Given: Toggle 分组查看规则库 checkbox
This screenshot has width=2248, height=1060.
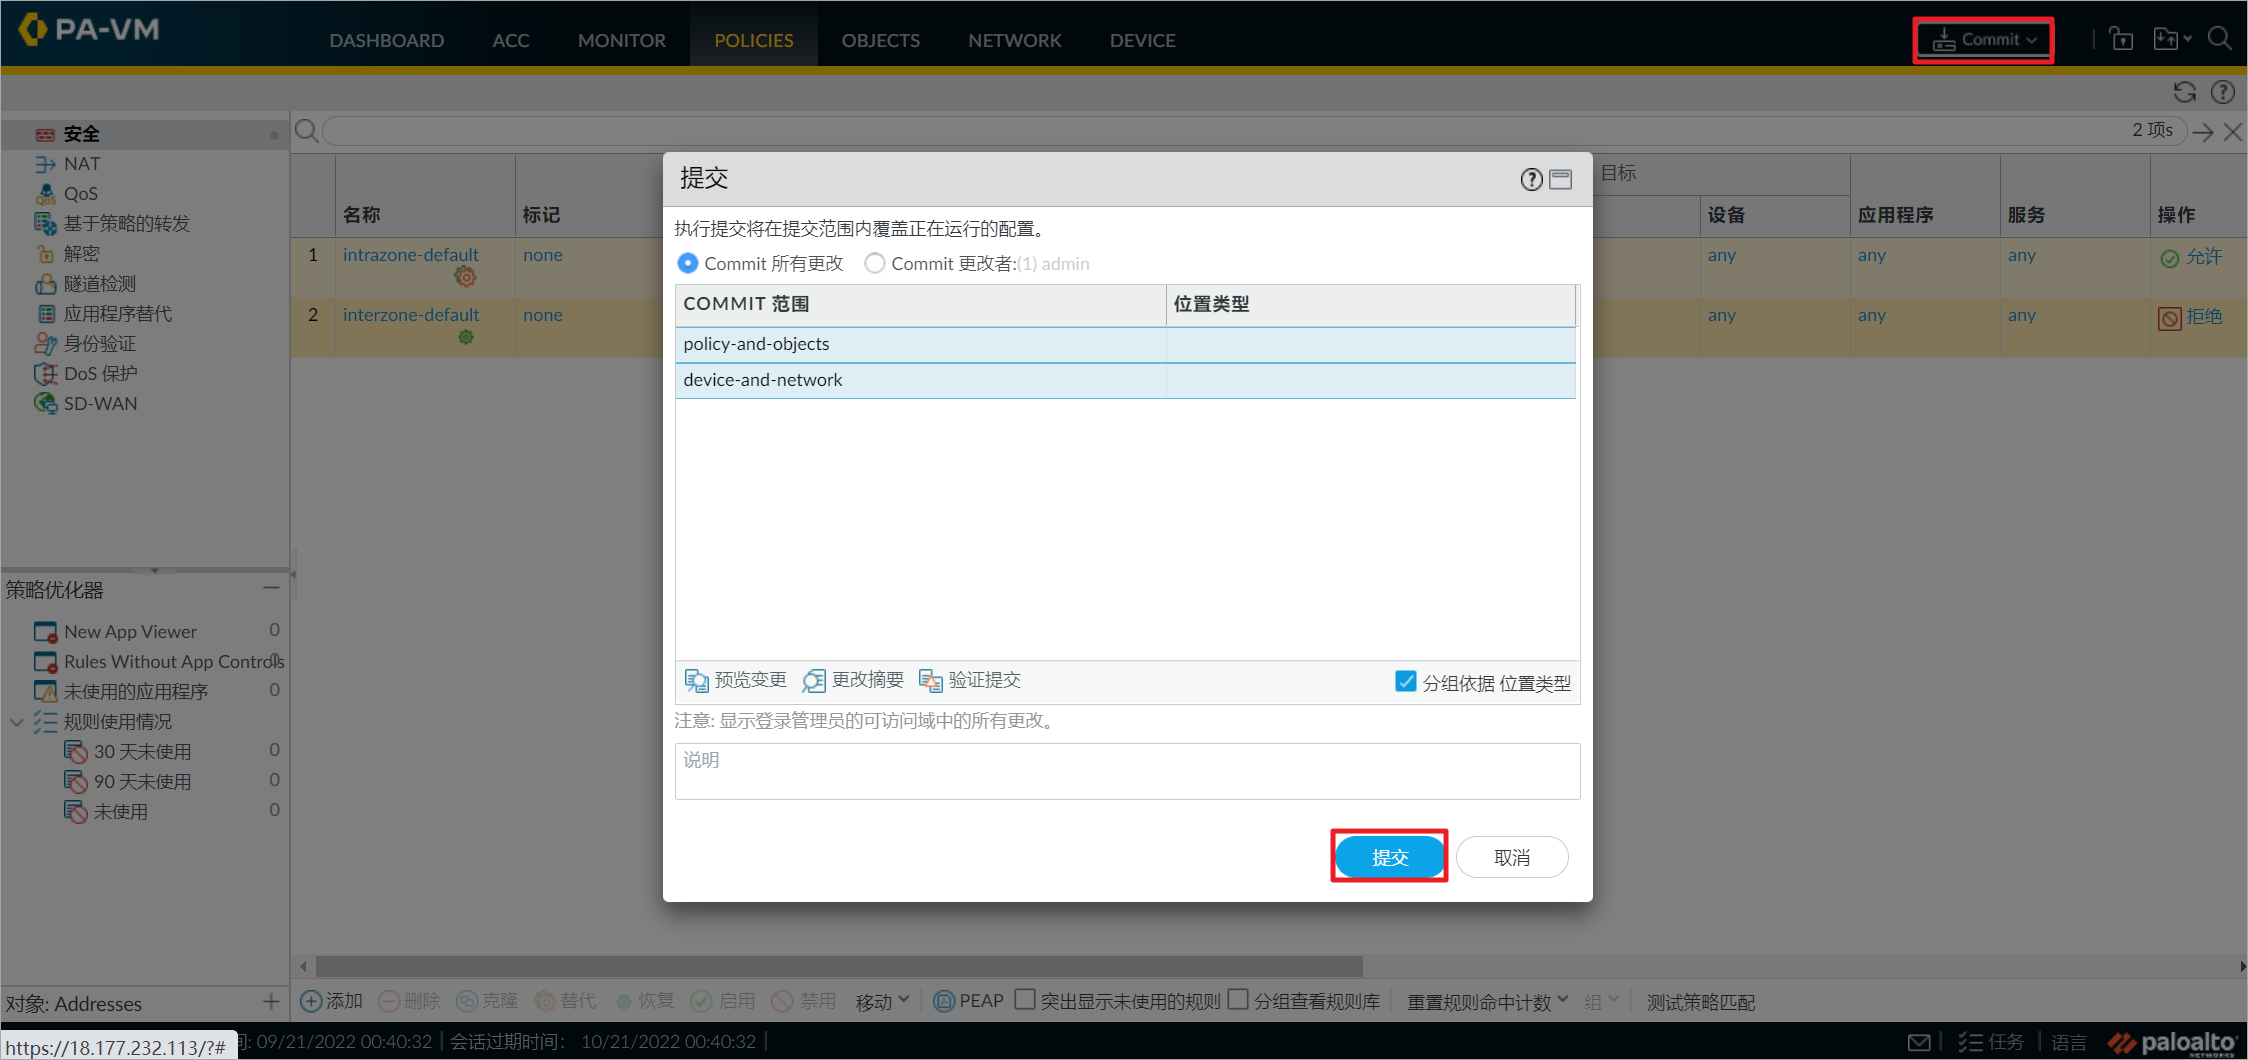Looking at the screenshot, I should [1238, 1000].
